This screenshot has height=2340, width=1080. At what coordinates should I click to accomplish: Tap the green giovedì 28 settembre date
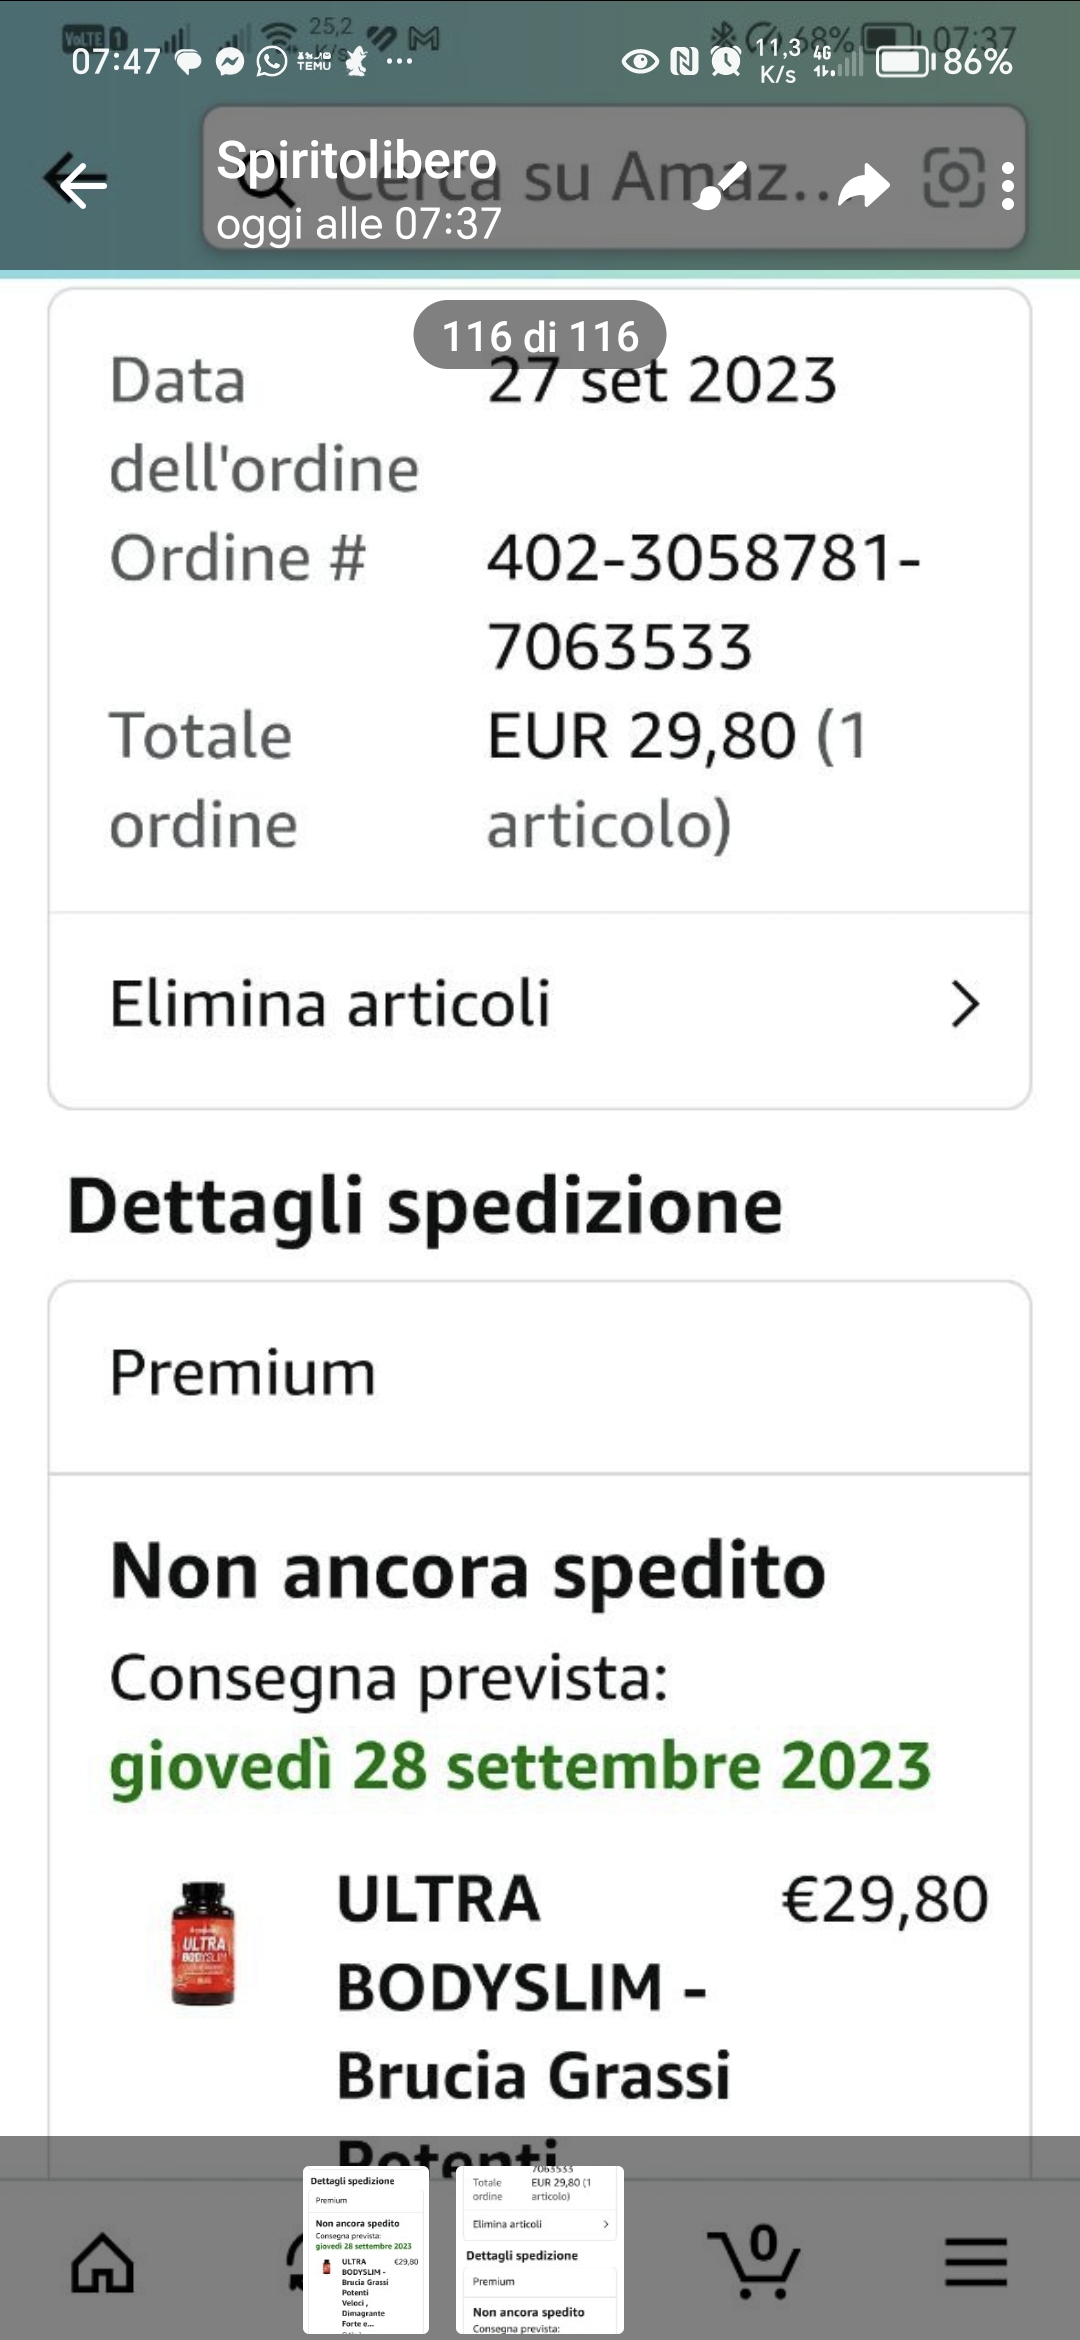pyautogui.click(x=520, y=1765)
